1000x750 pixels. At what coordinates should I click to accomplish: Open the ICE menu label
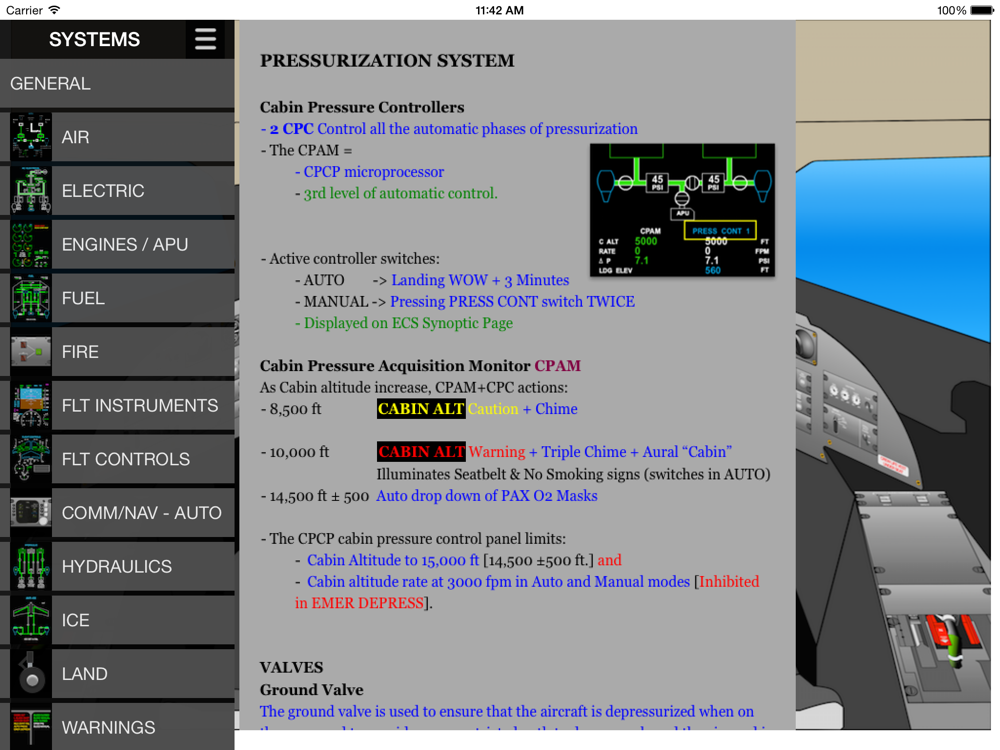(x=75, y=619)
